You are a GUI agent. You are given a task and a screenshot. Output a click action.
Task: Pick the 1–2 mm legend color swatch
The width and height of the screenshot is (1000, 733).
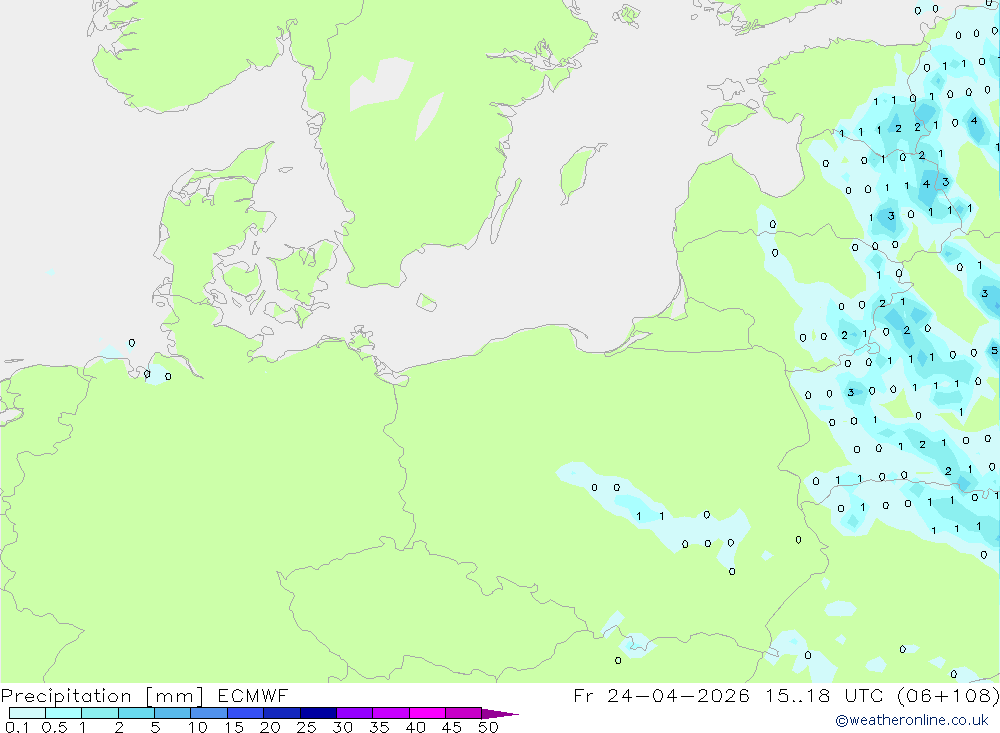[100, 713]
